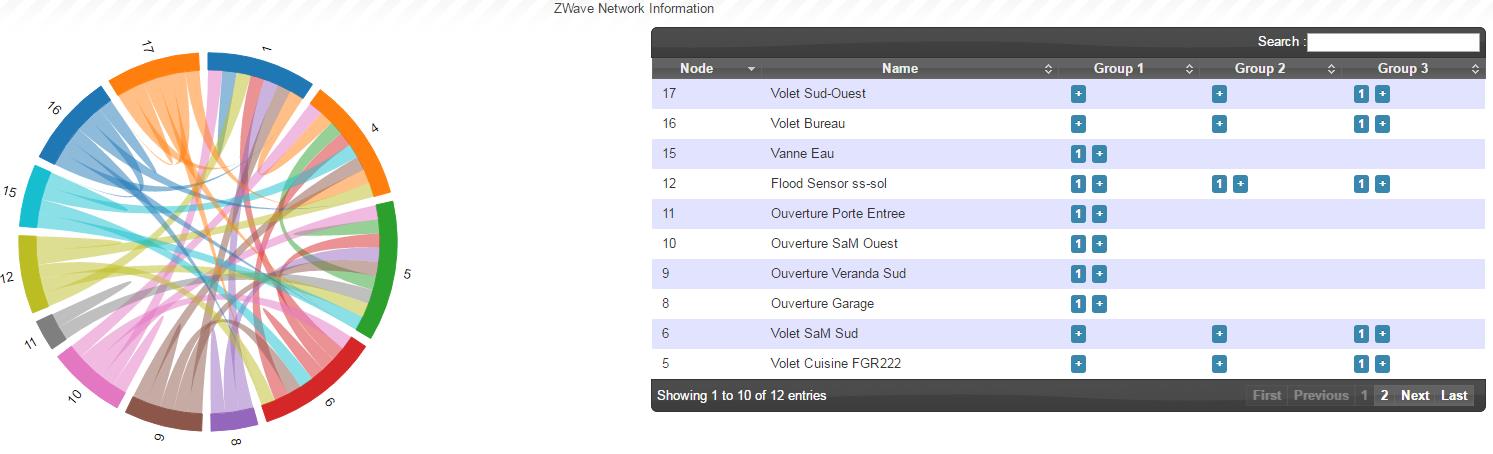Sort table by Node column
Image resolution: width=1493 pixels, height=454 pixels.
click(706, 69)
